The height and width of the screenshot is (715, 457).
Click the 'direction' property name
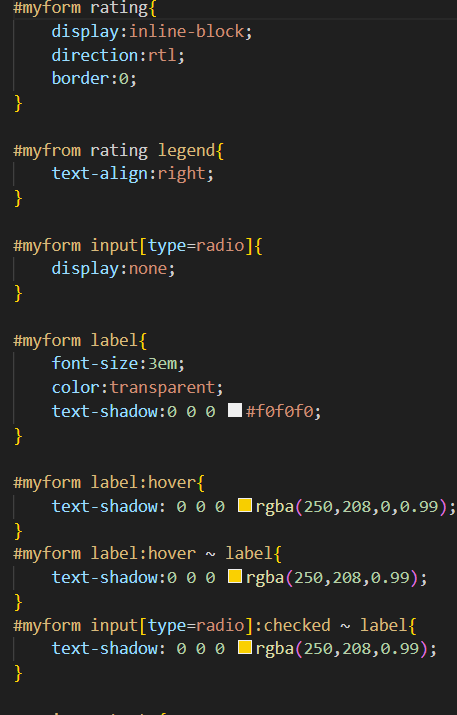click(95, 55)
